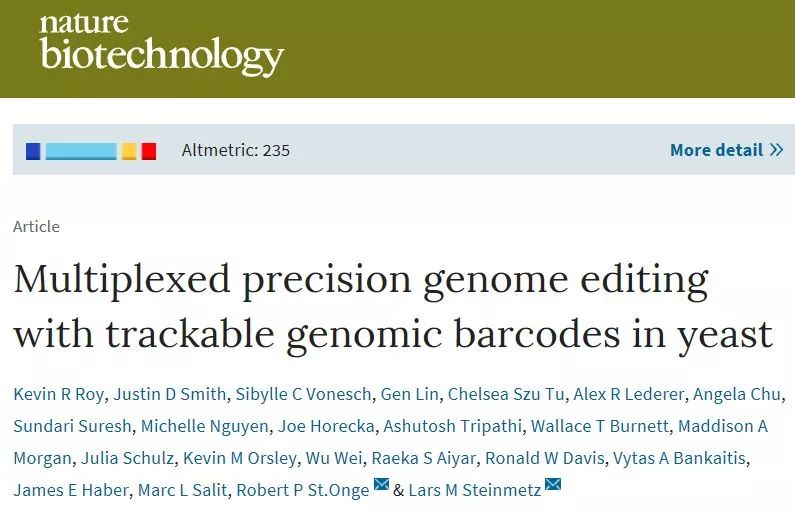Click author James E Haber
The image size is (795, 517).
click(x=71, y=490)
